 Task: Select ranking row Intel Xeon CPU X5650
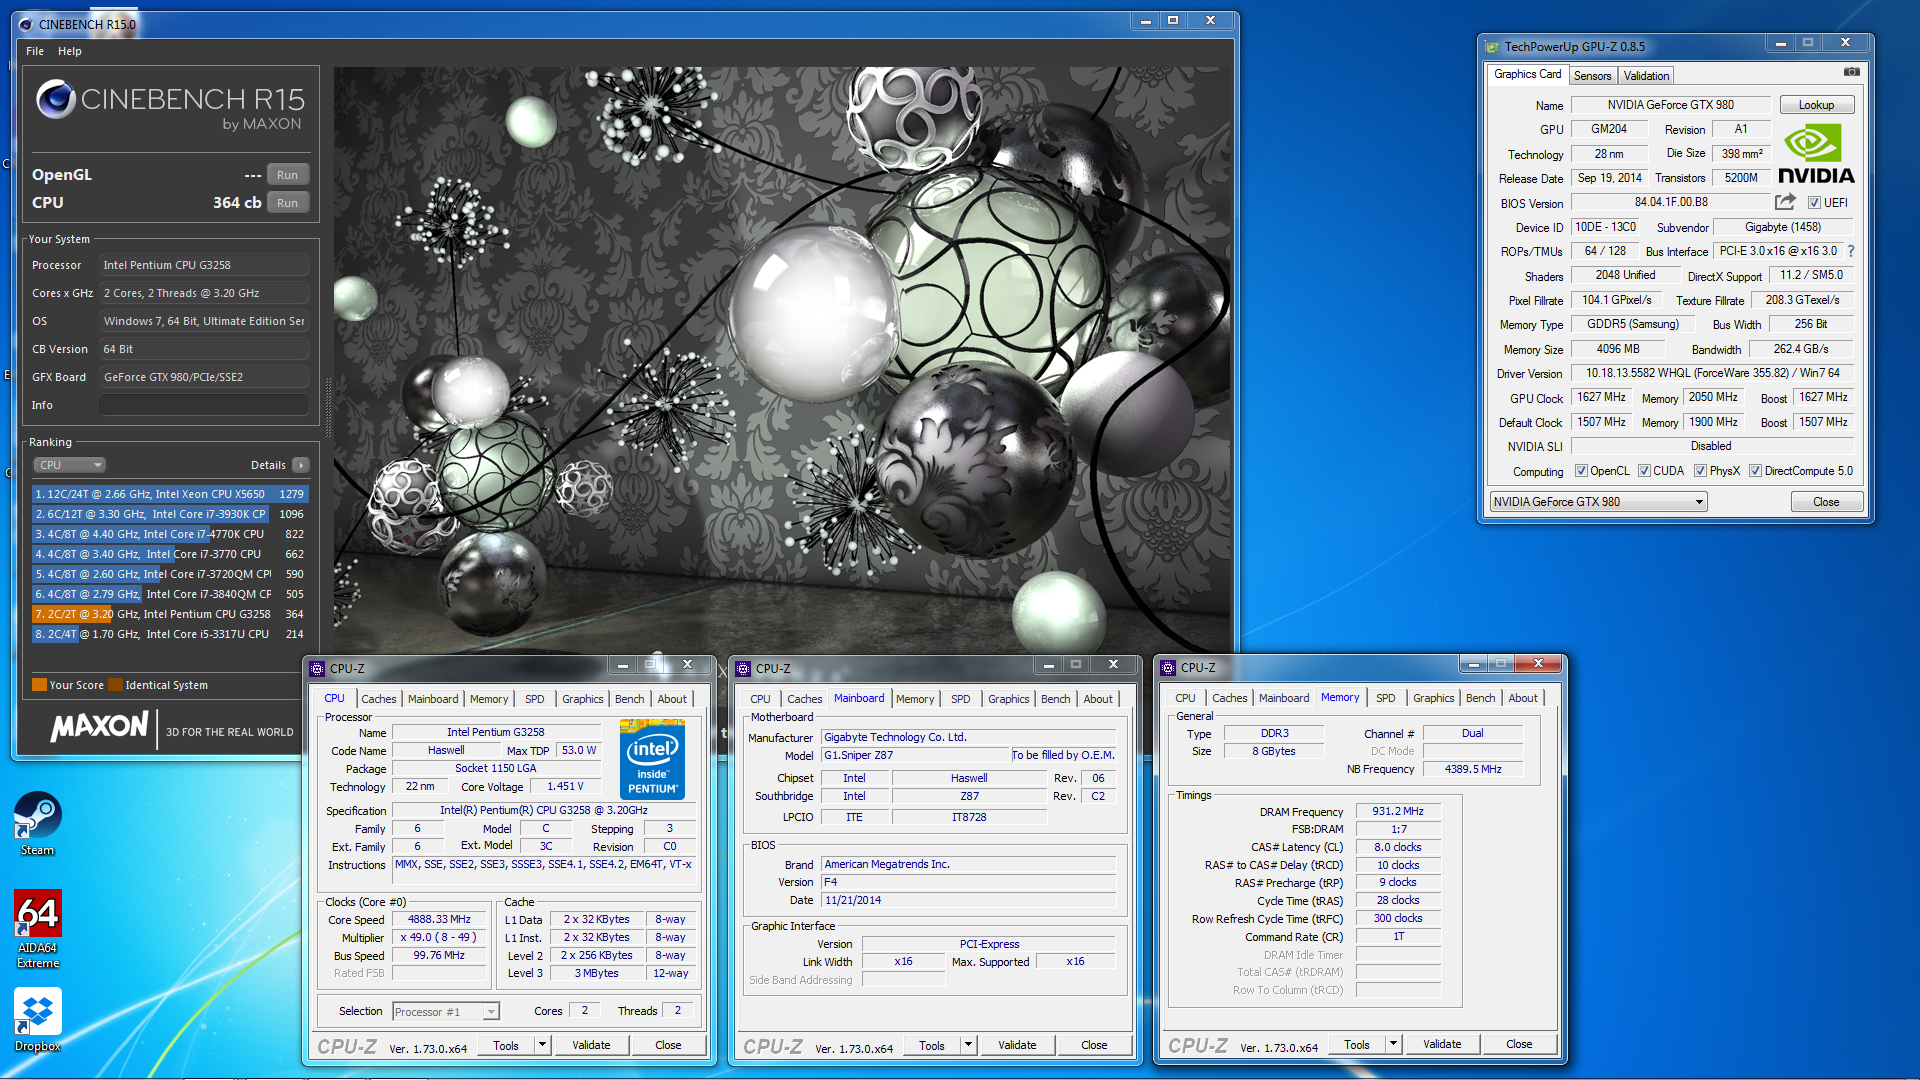(170, 494)
